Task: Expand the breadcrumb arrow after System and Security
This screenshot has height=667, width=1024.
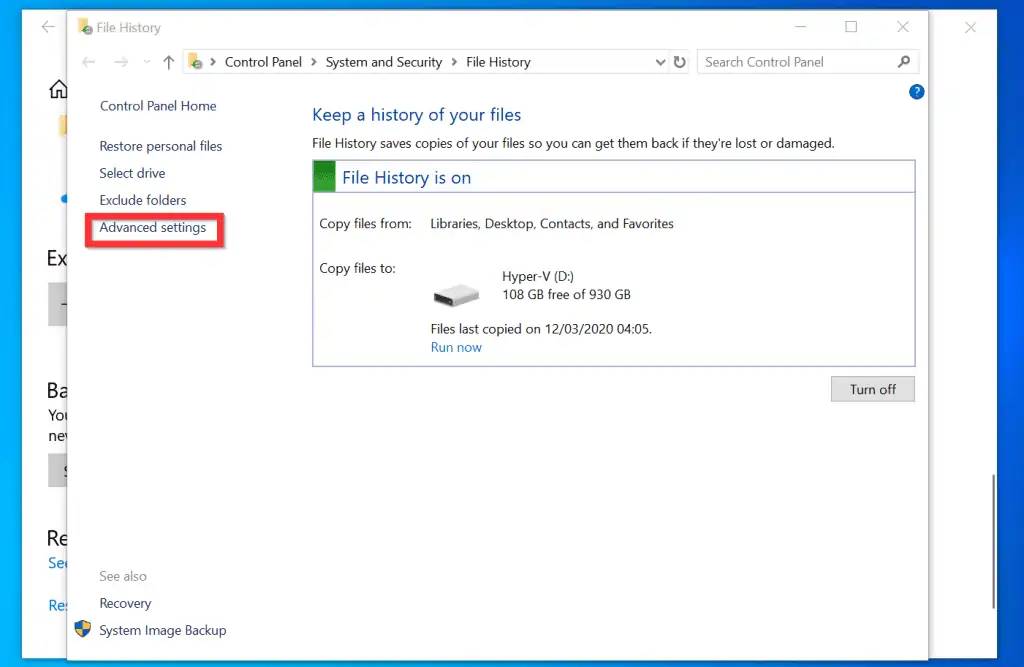Action: (x=455, y=61)
